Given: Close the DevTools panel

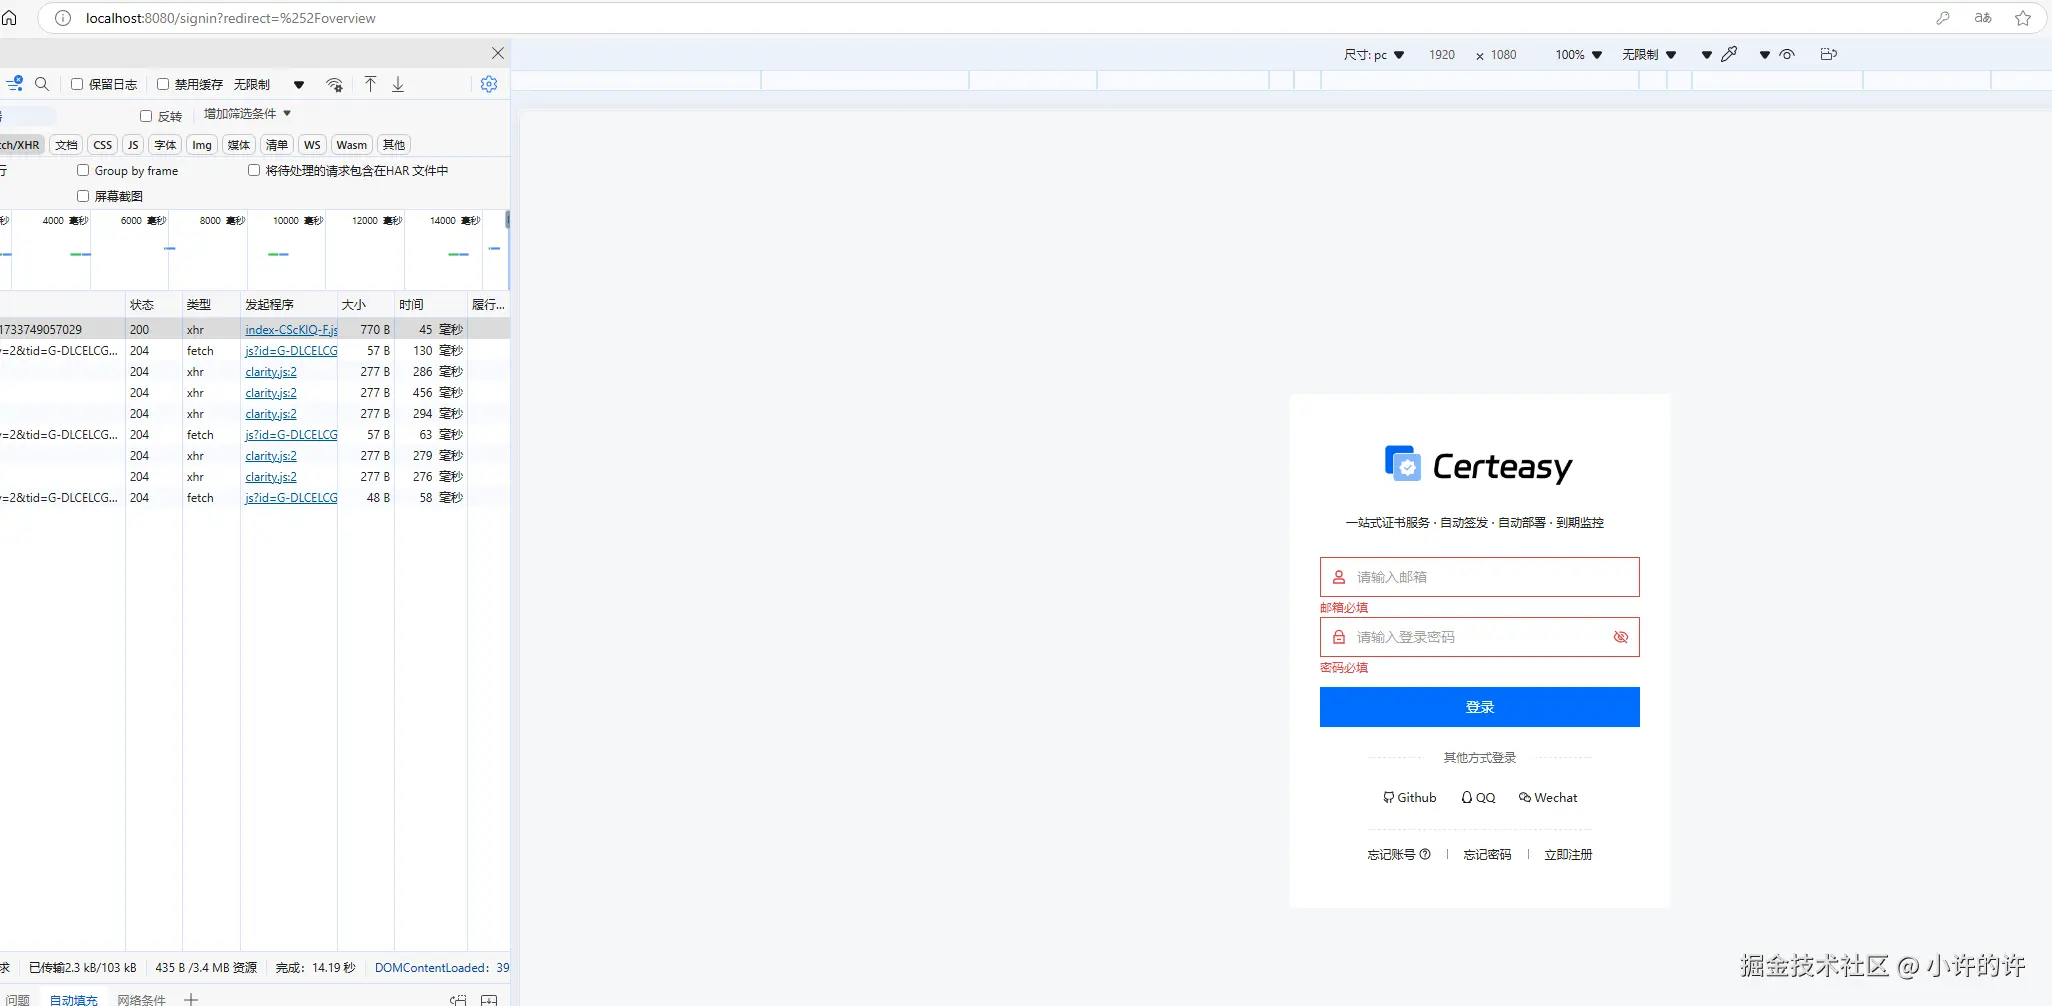Looking at the screenshot, I should pyautogui.click(x=498, y=53).
